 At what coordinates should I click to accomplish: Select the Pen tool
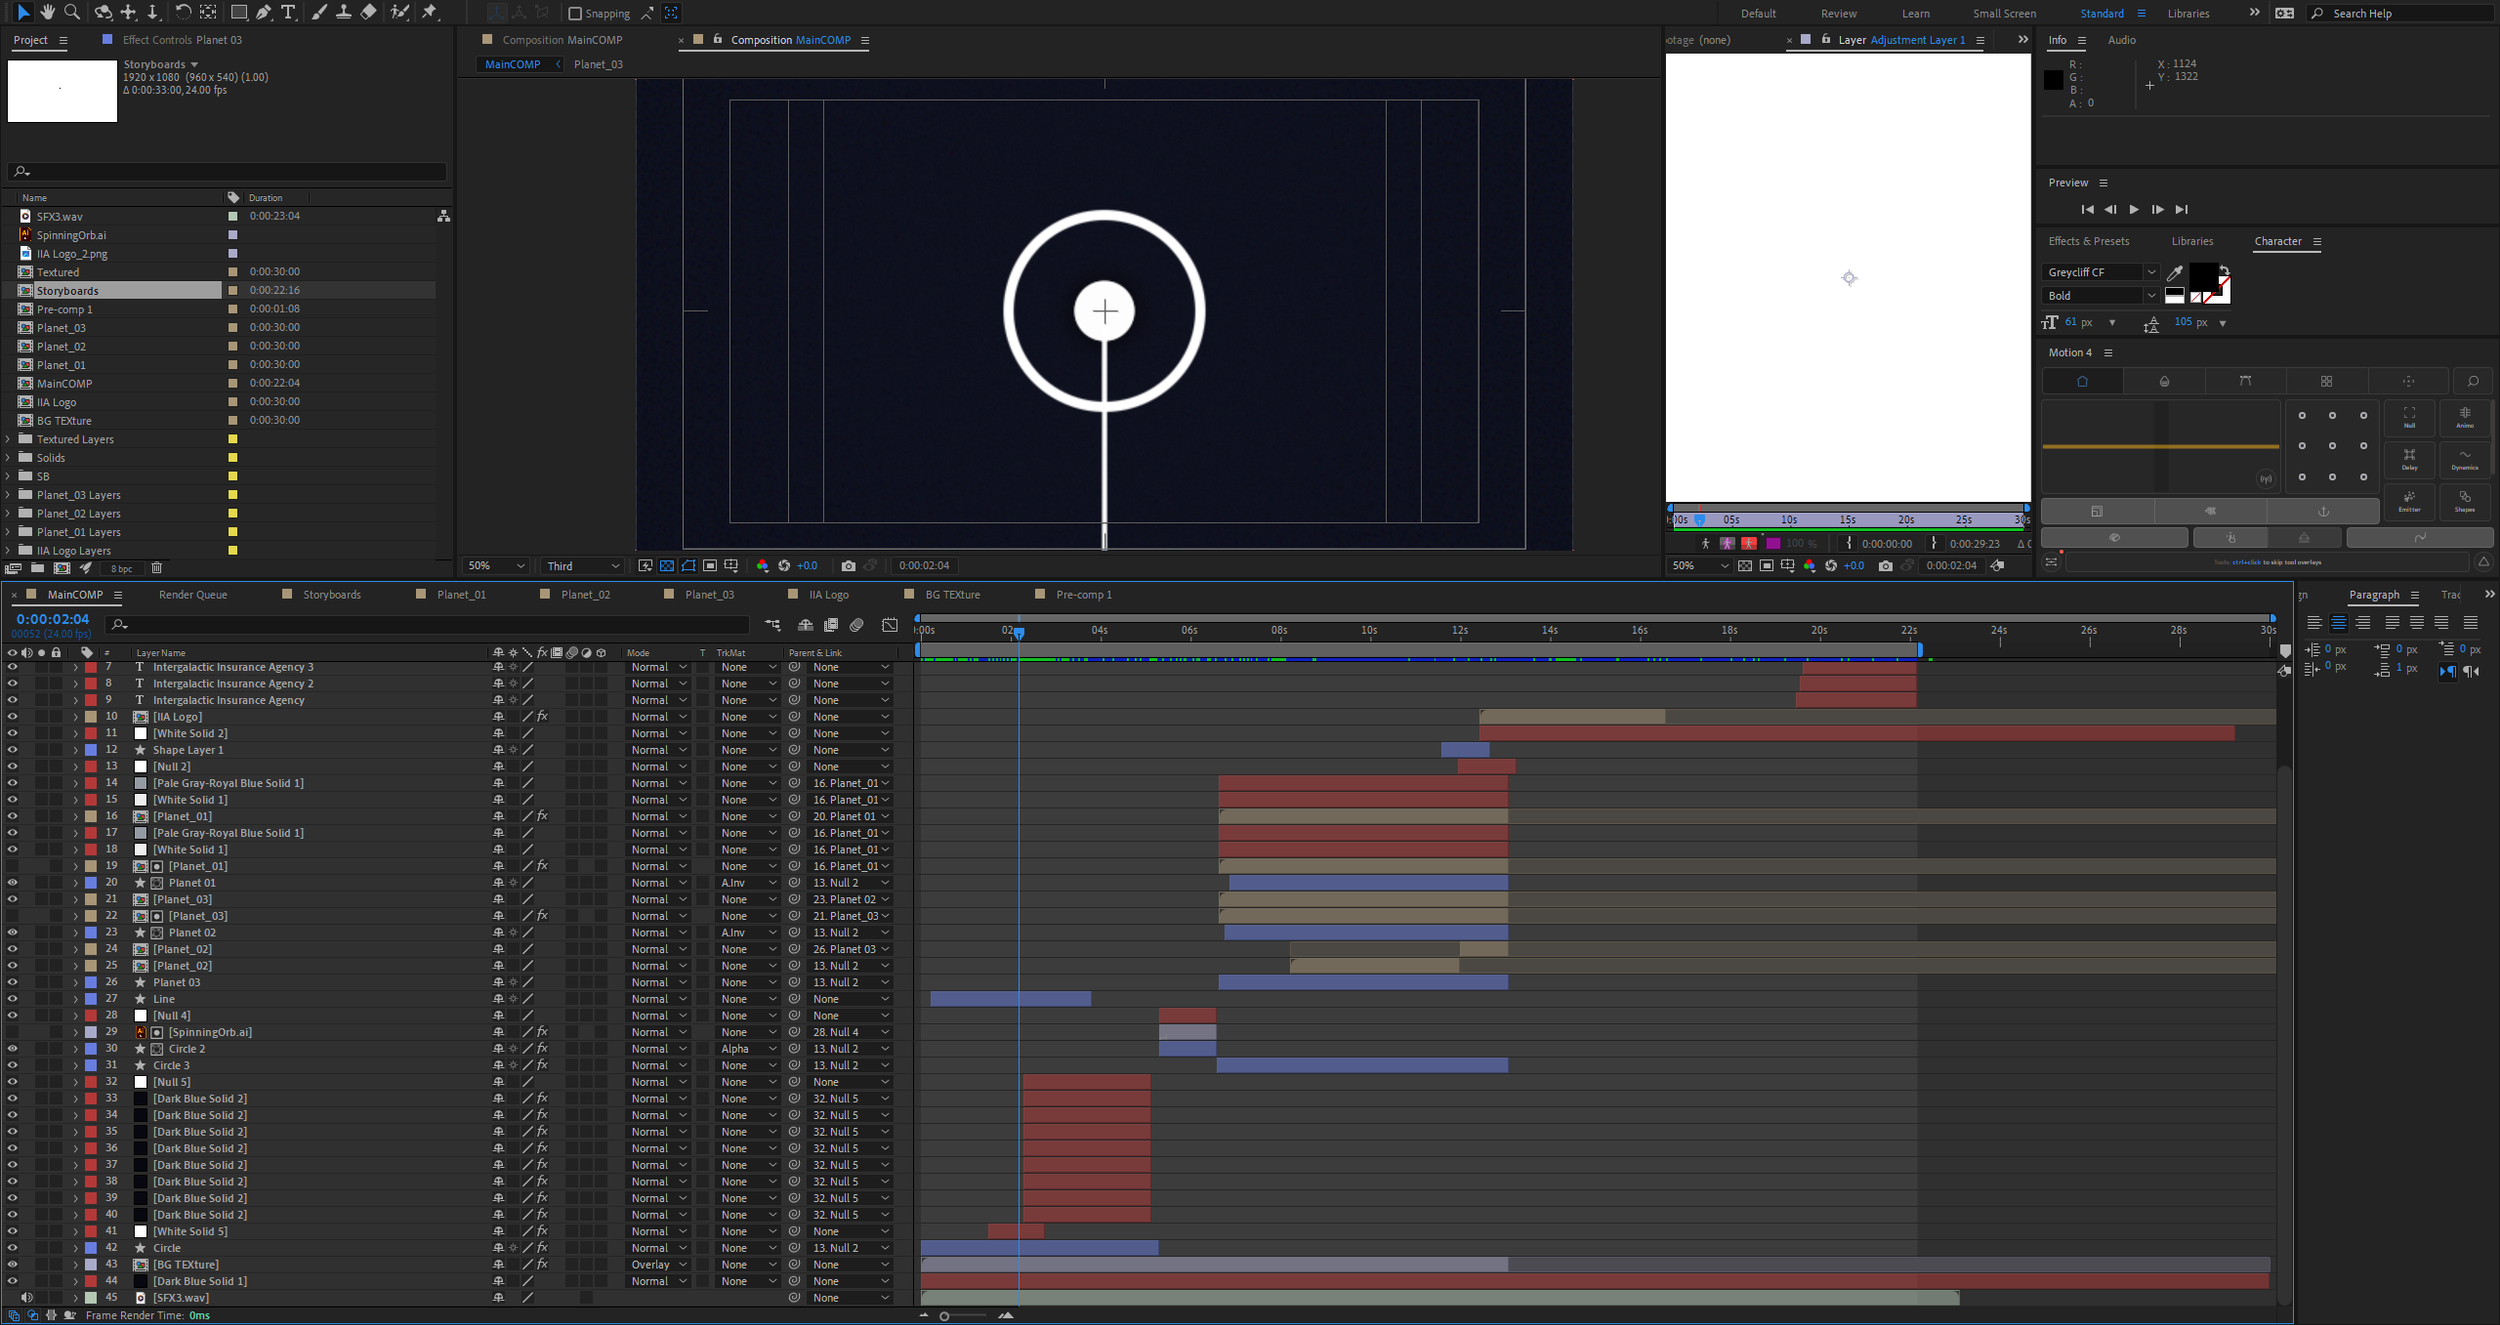[263, 12]
